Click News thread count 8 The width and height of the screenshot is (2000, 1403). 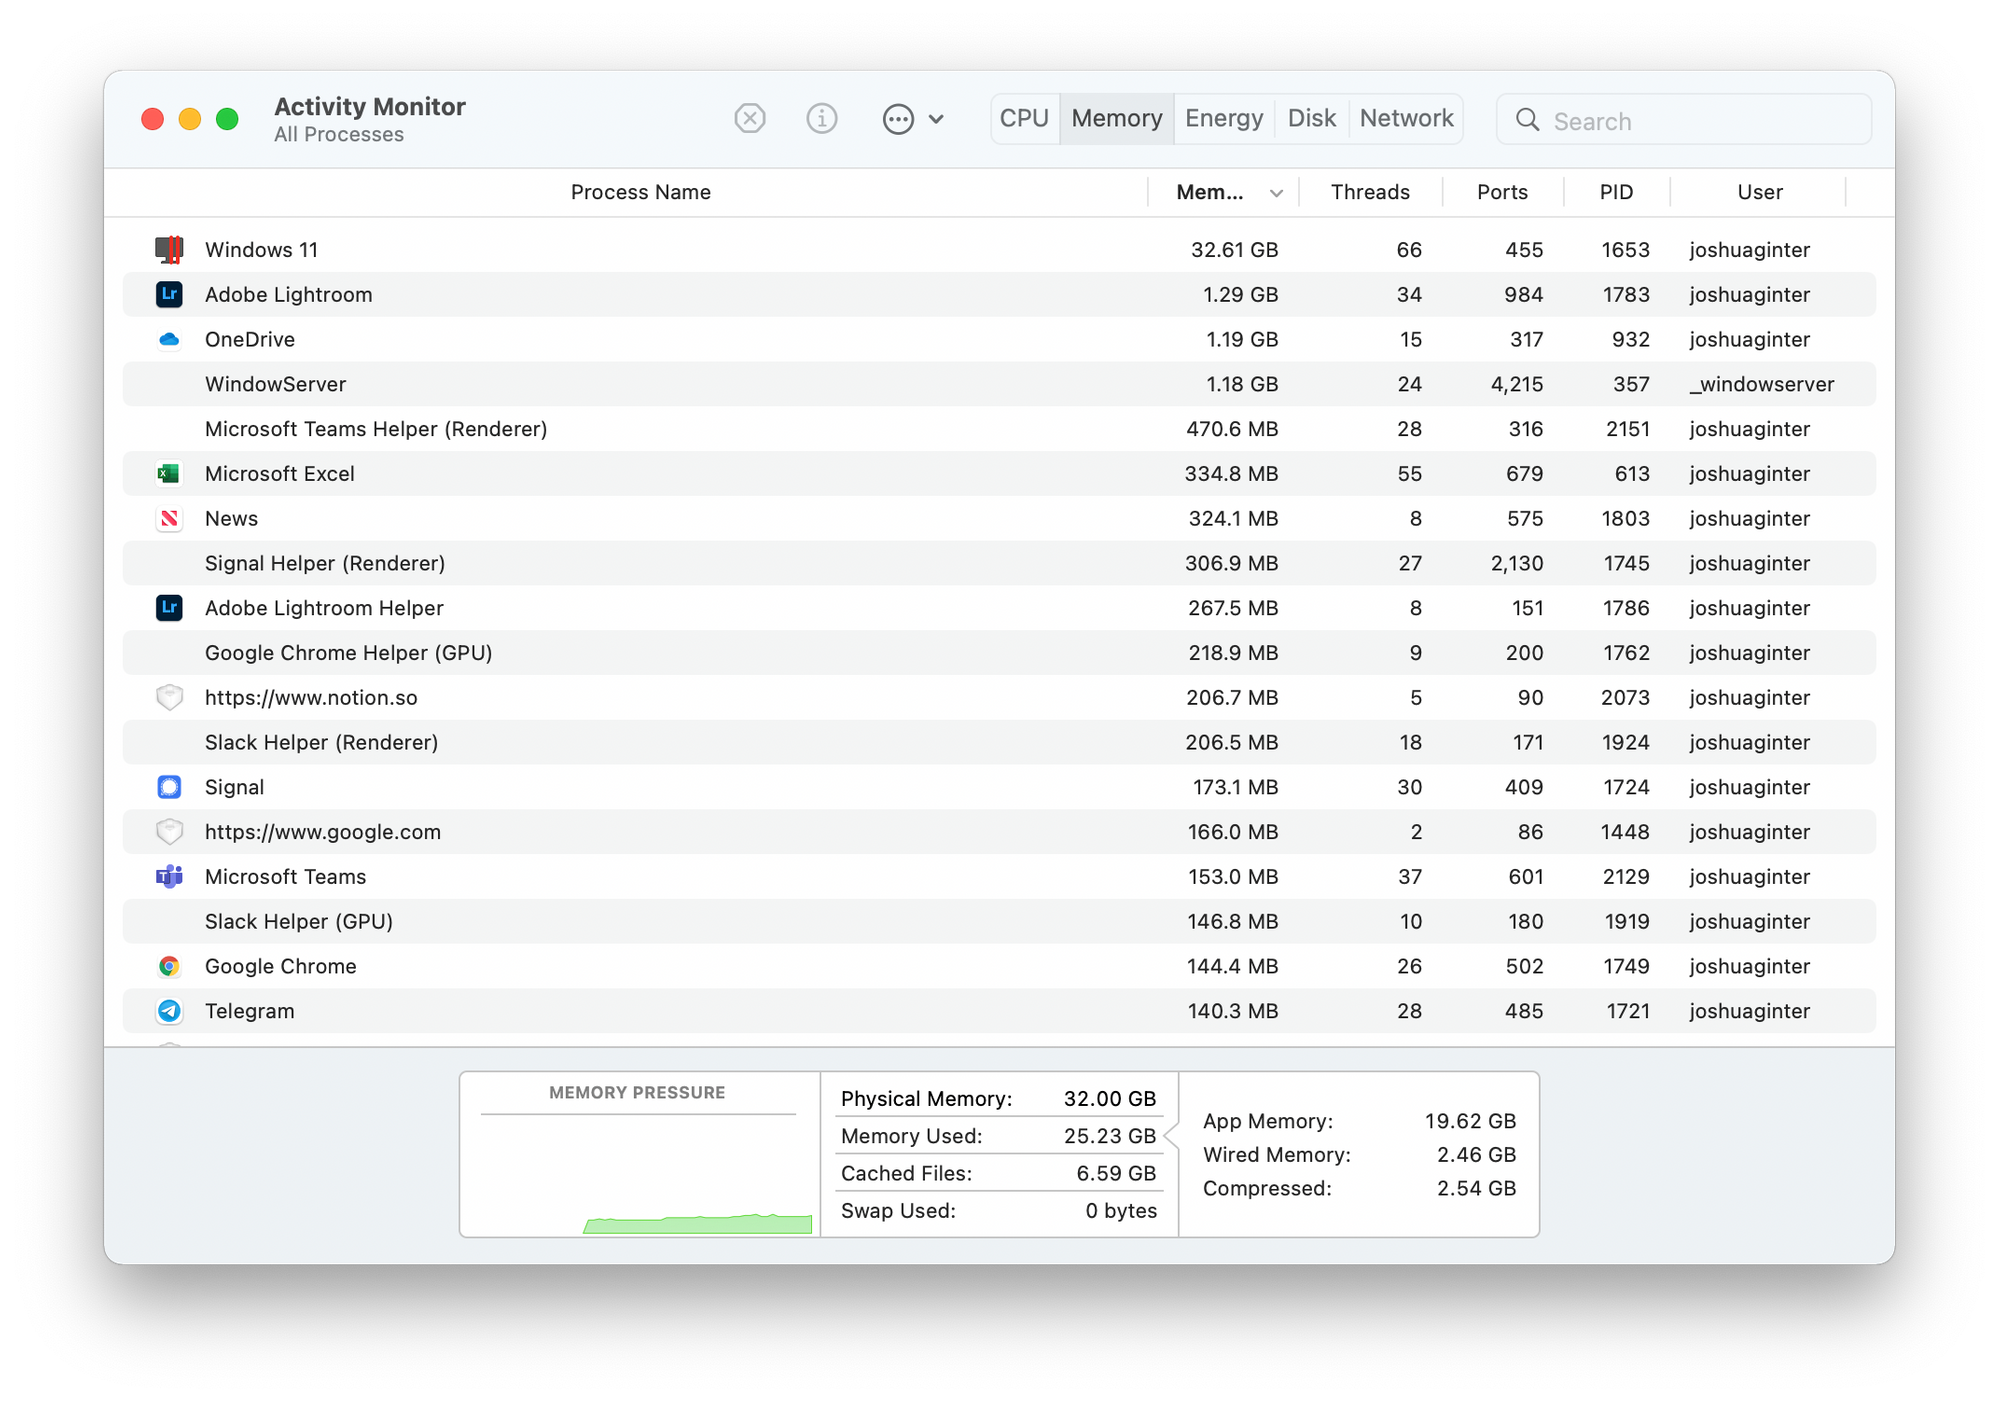point(1415,519)
